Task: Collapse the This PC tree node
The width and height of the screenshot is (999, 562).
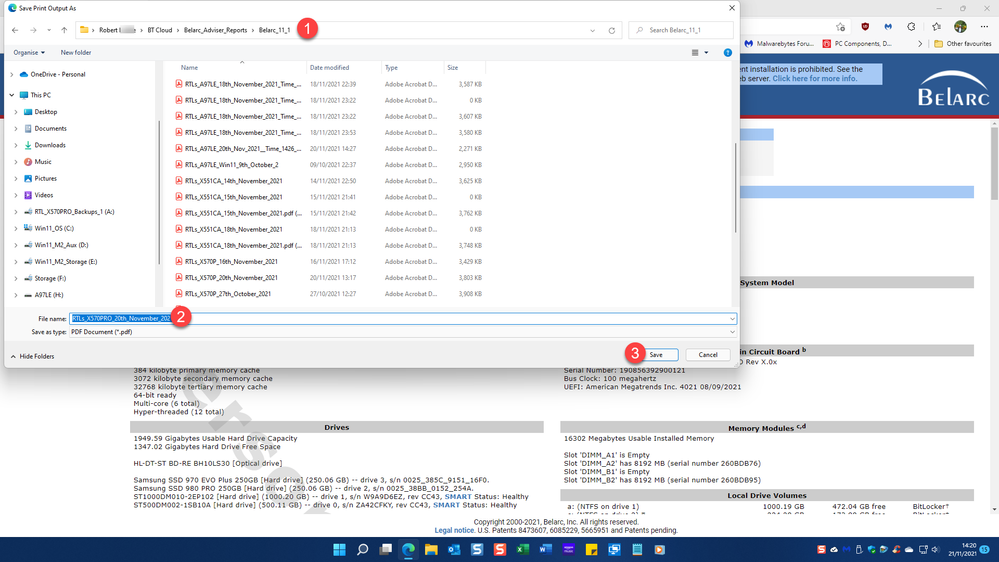Action: [12, 95]
